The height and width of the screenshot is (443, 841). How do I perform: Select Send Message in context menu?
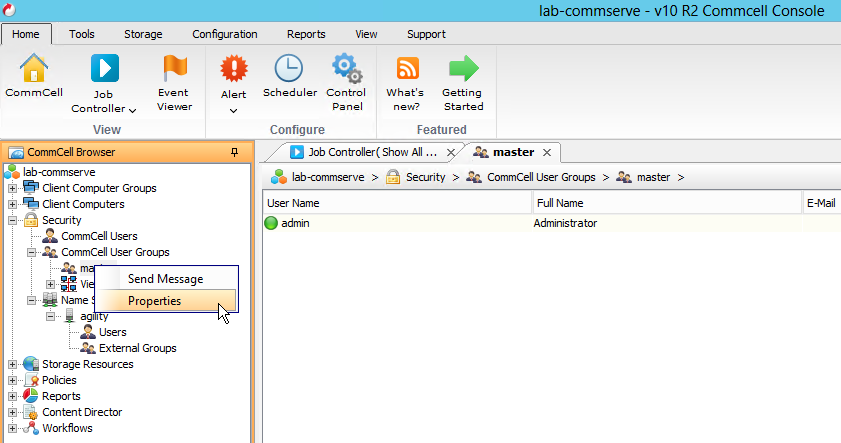[165, 279]
